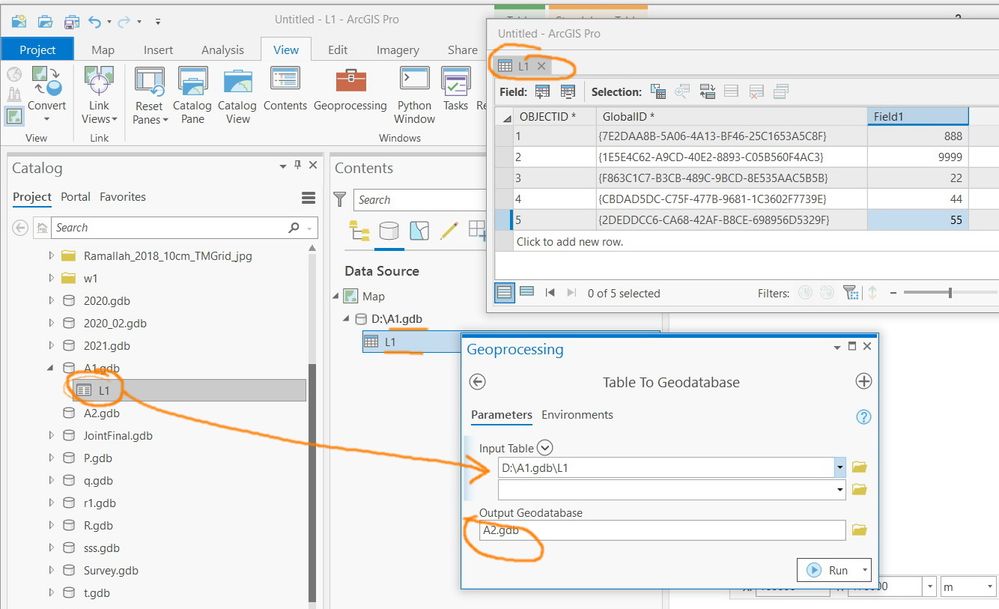Expand the Input Table options chevron
This screenshot has width=999, height=609.
pyautogui.click(x=545, y=448)
